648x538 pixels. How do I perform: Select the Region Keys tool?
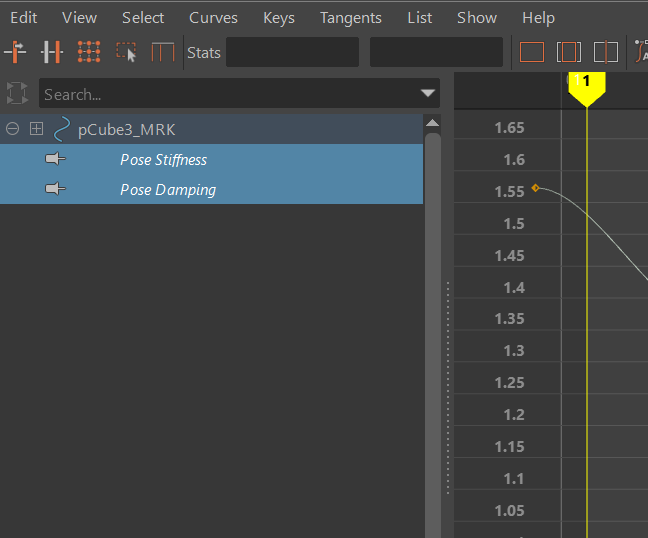pyautogui.click(x=126, y=52)
